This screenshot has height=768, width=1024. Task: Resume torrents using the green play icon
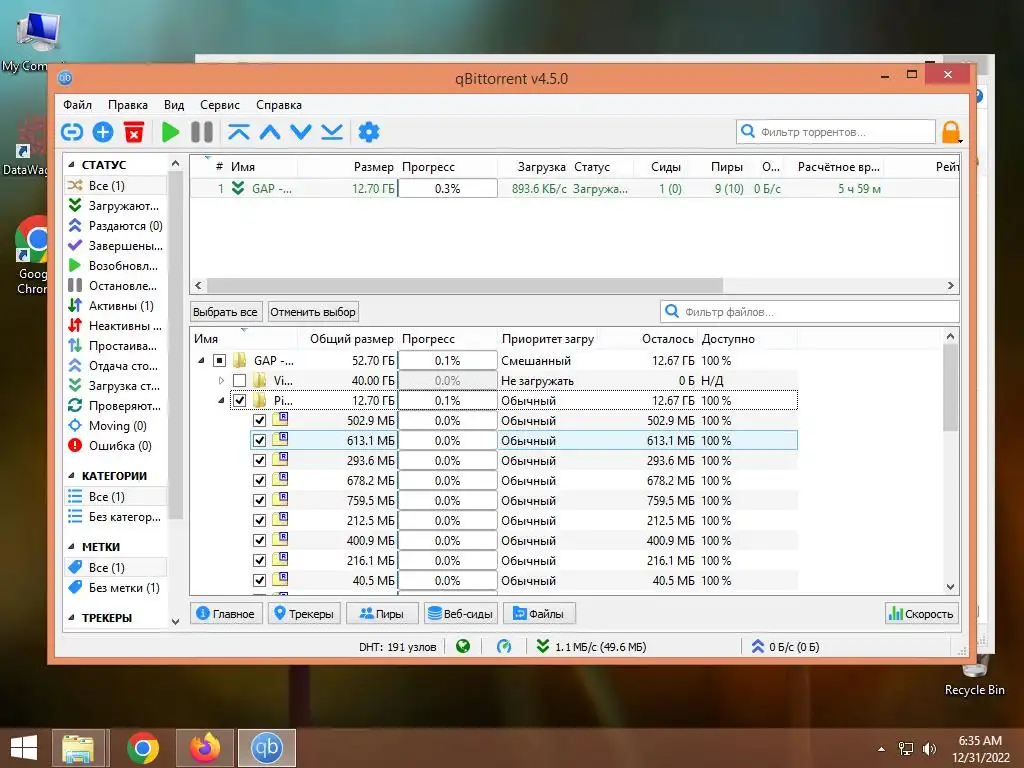click(170, 133)
